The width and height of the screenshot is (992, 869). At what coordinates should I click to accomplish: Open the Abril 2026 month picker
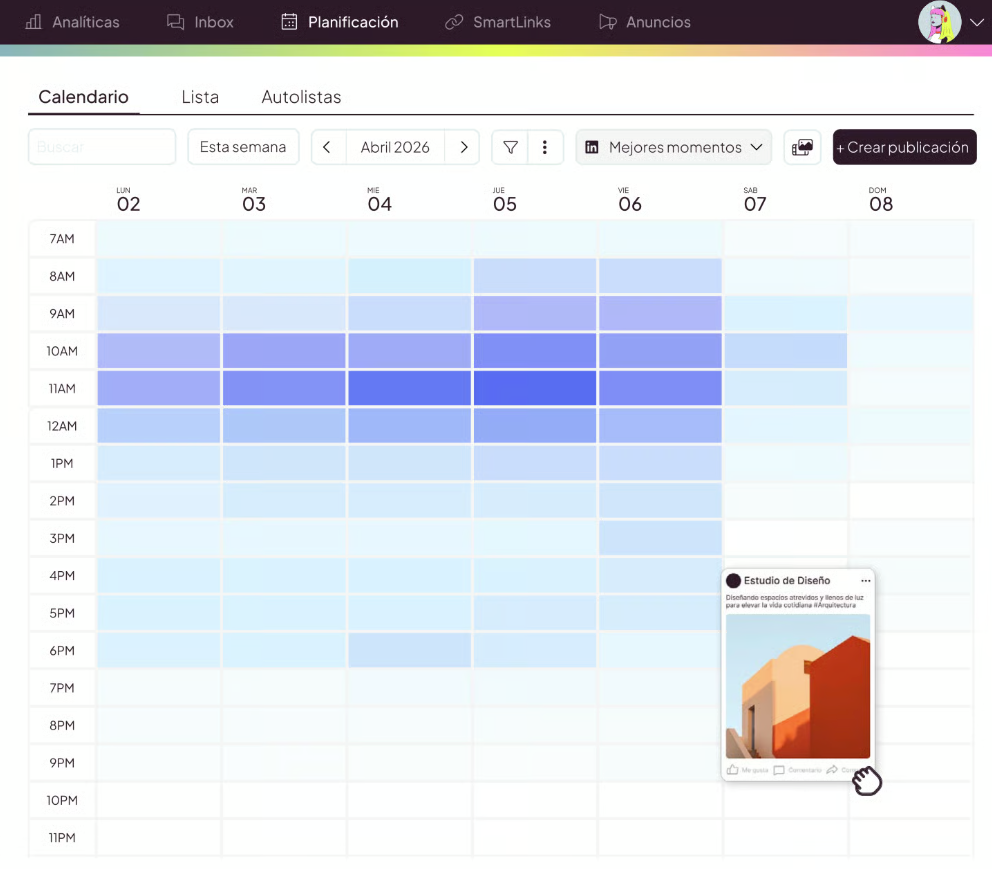coord(395,147)
